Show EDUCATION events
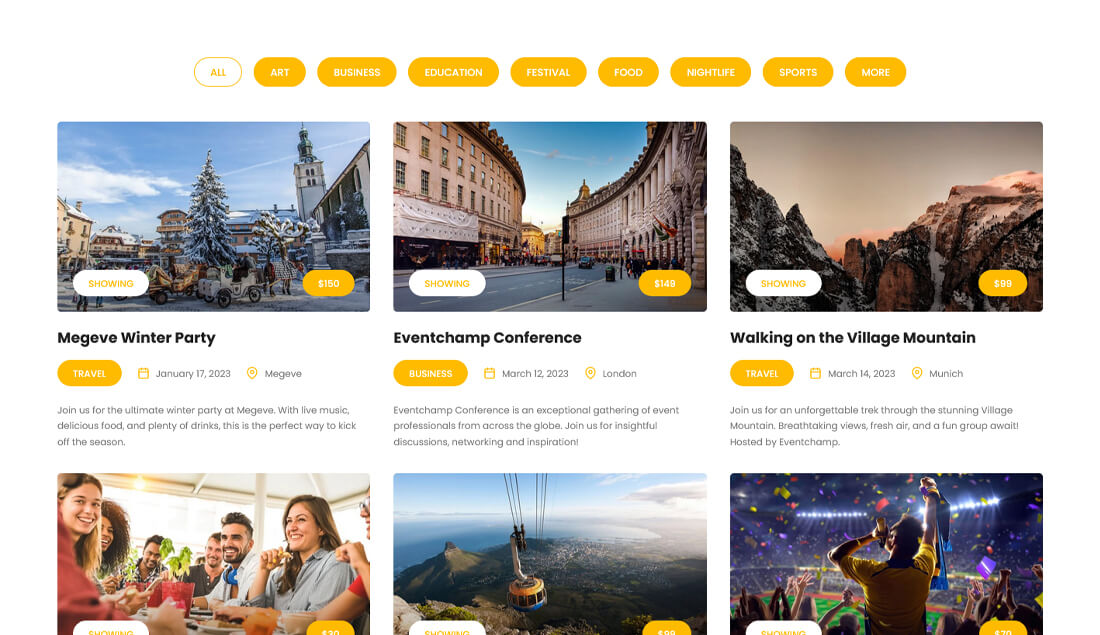1100x635 pixels. 453,72
